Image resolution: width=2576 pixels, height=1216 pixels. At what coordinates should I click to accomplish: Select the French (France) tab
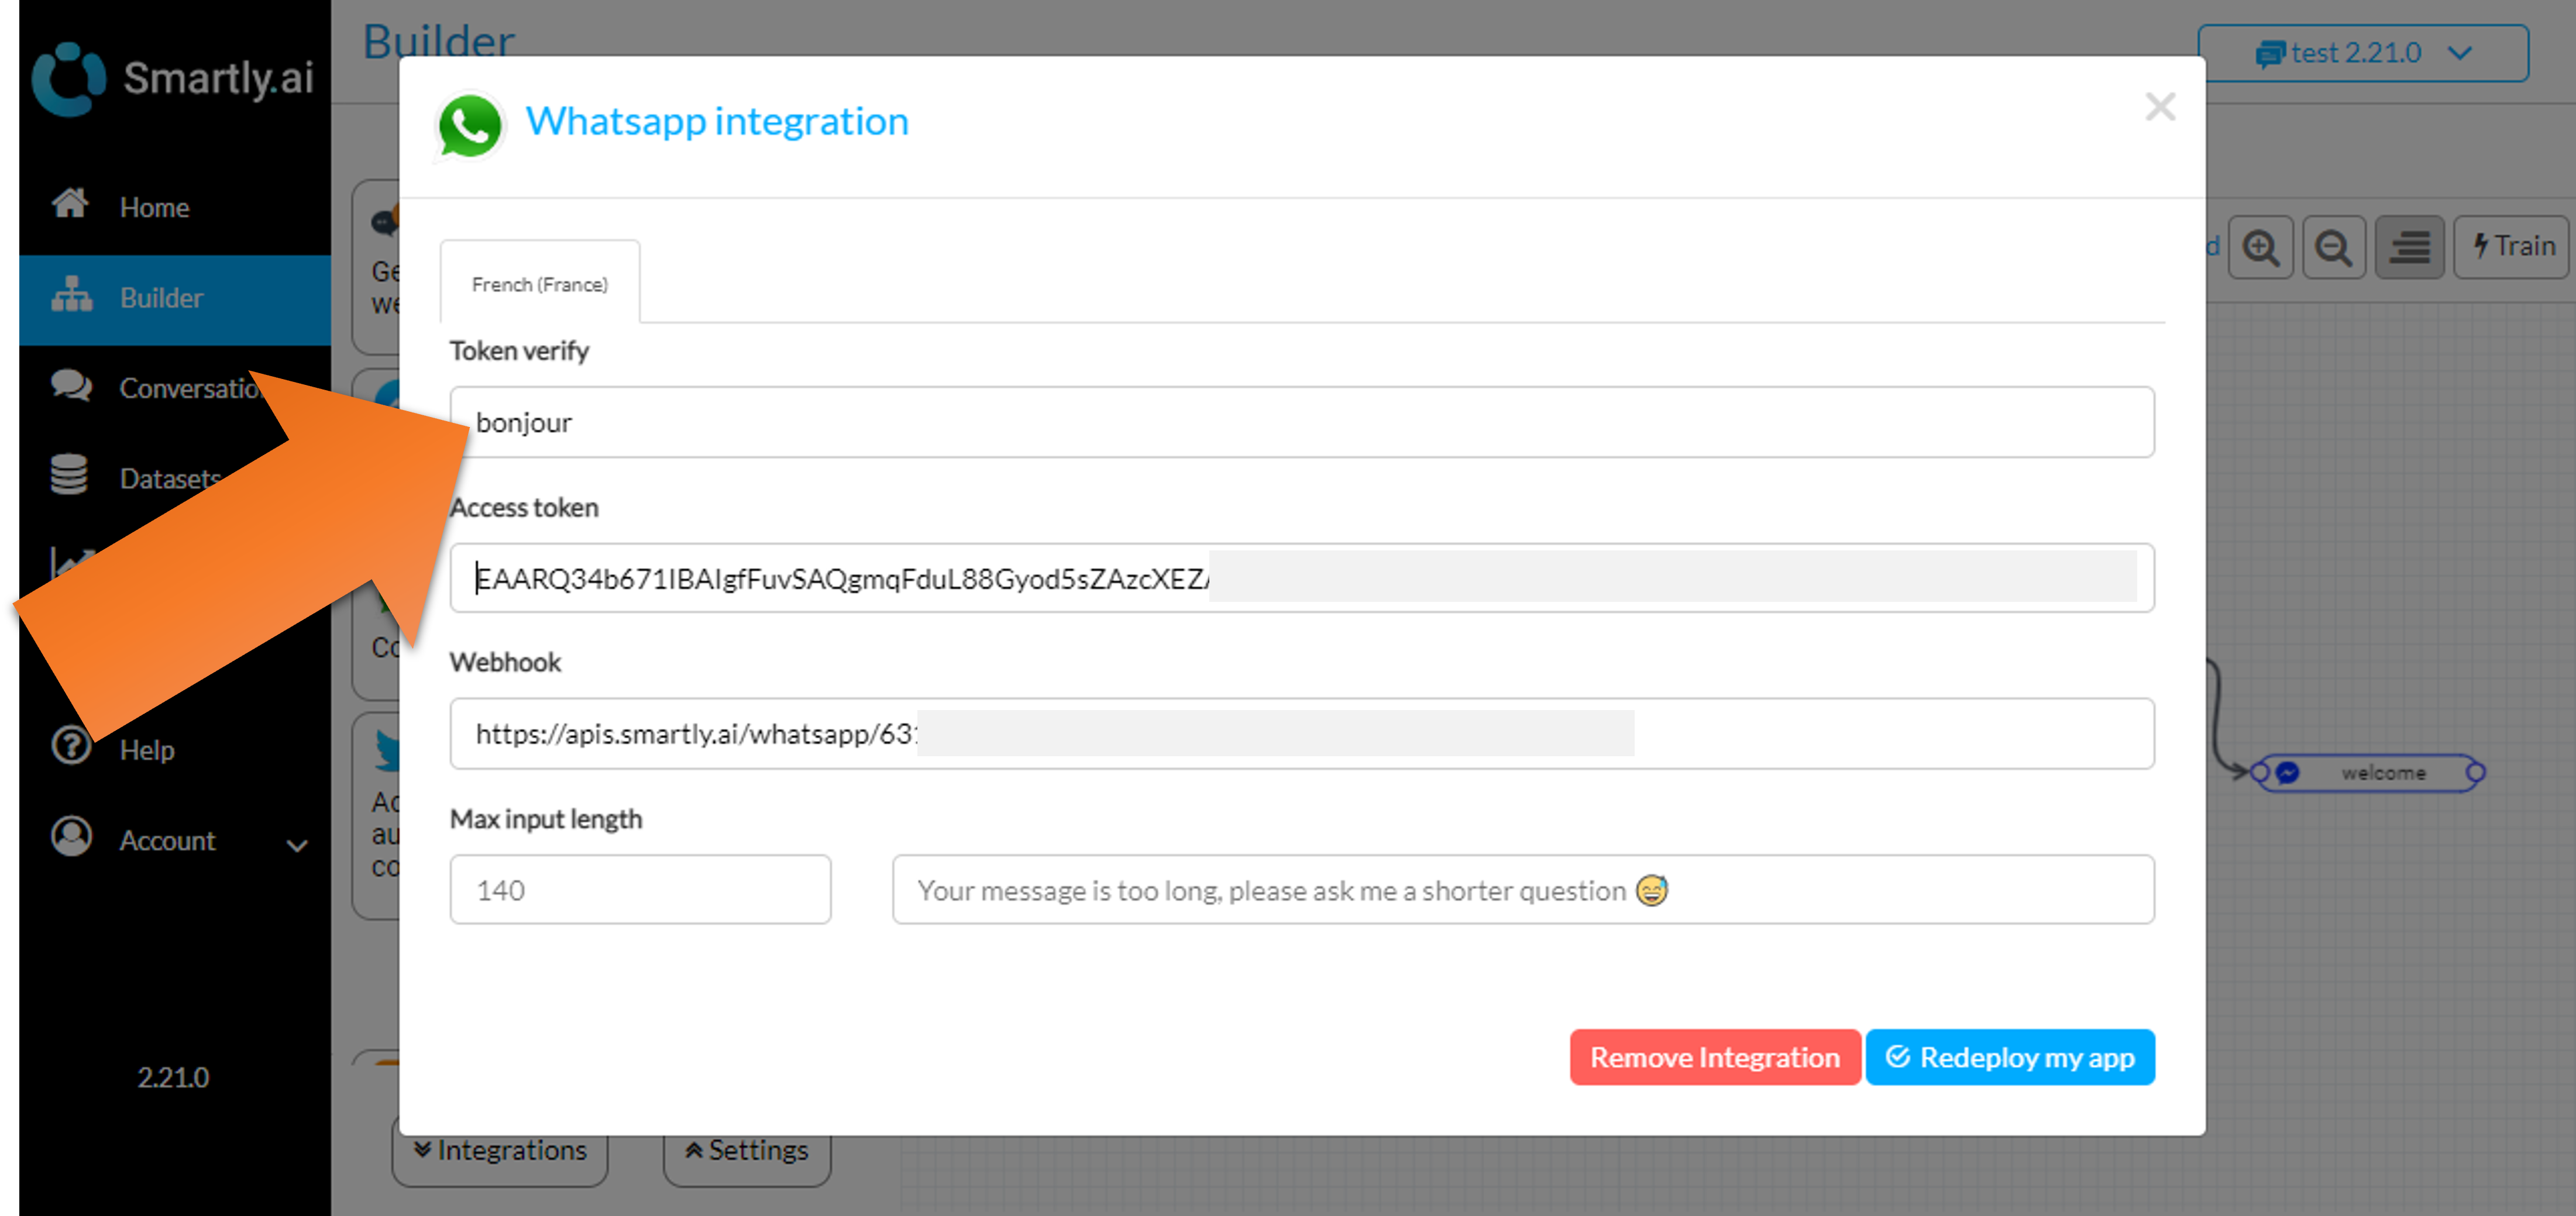(x=539, y=284)
